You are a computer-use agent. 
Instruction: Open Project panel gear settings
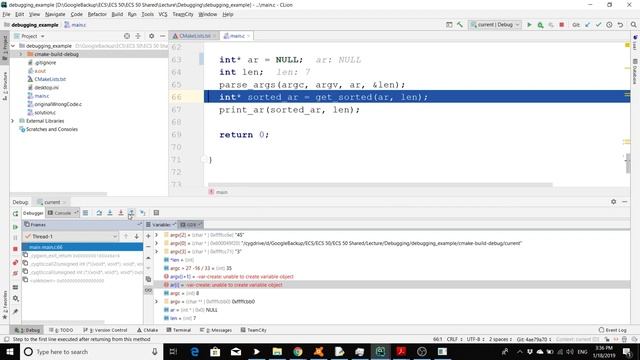coord(151,36)
